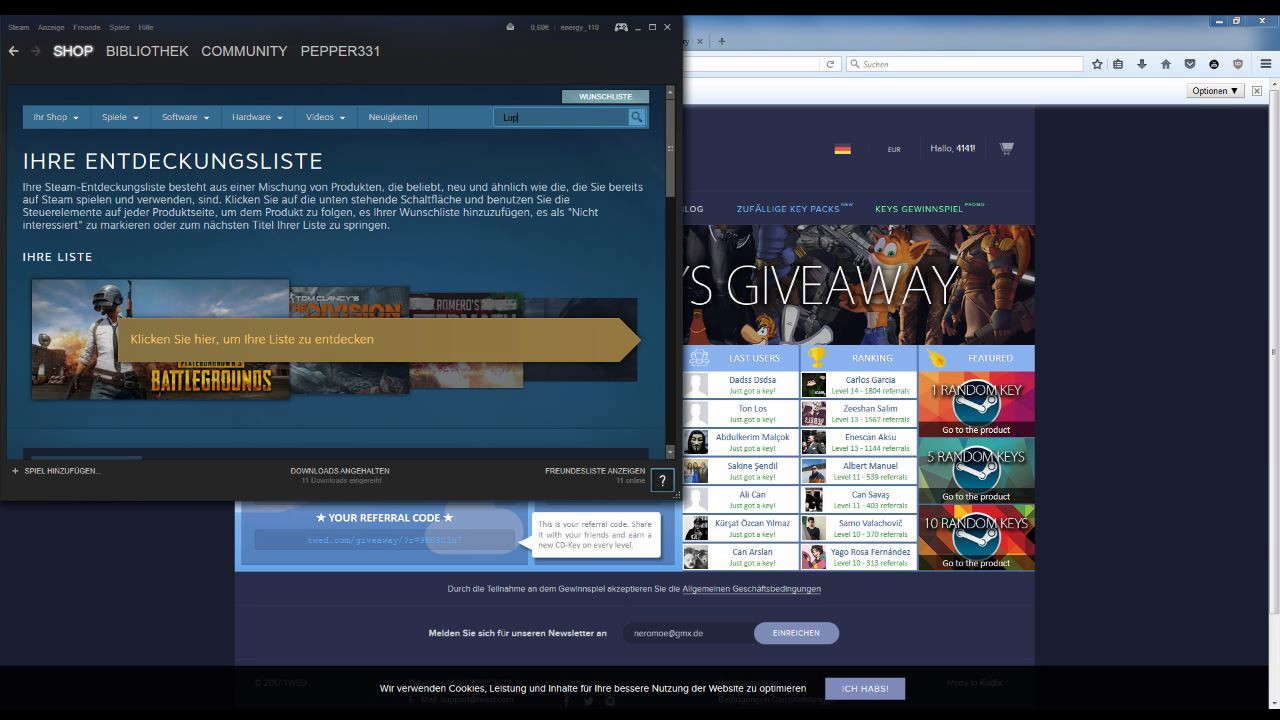The height and width of the screenshot is (720, 1280).
Task: Add a game with the plus icon
Action: click(x=15, y=471)
